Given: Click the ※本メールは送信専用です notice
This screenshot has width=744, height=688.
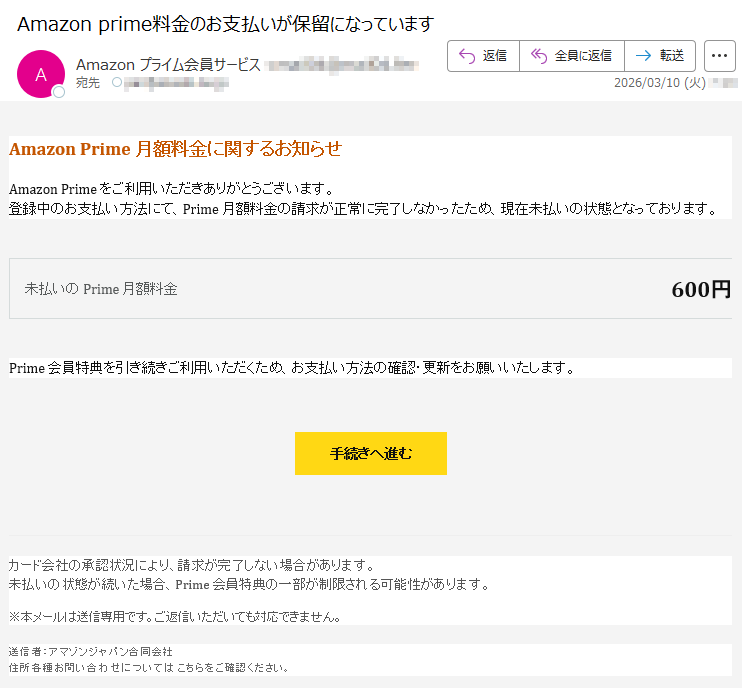Looking at the screenshot, I should [175, 617].
